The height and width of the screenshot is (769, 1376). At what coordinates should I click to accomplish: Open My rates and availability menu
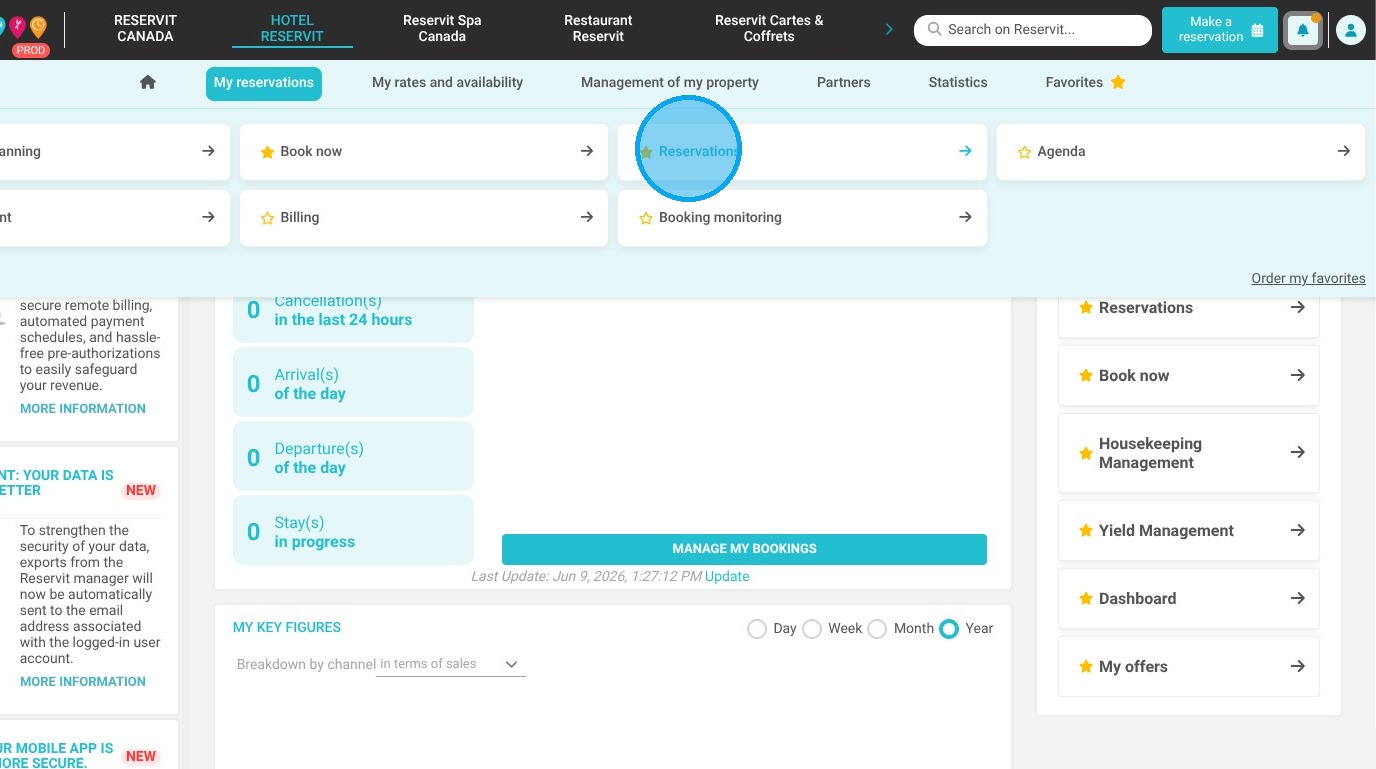click(x=448, y=83)
